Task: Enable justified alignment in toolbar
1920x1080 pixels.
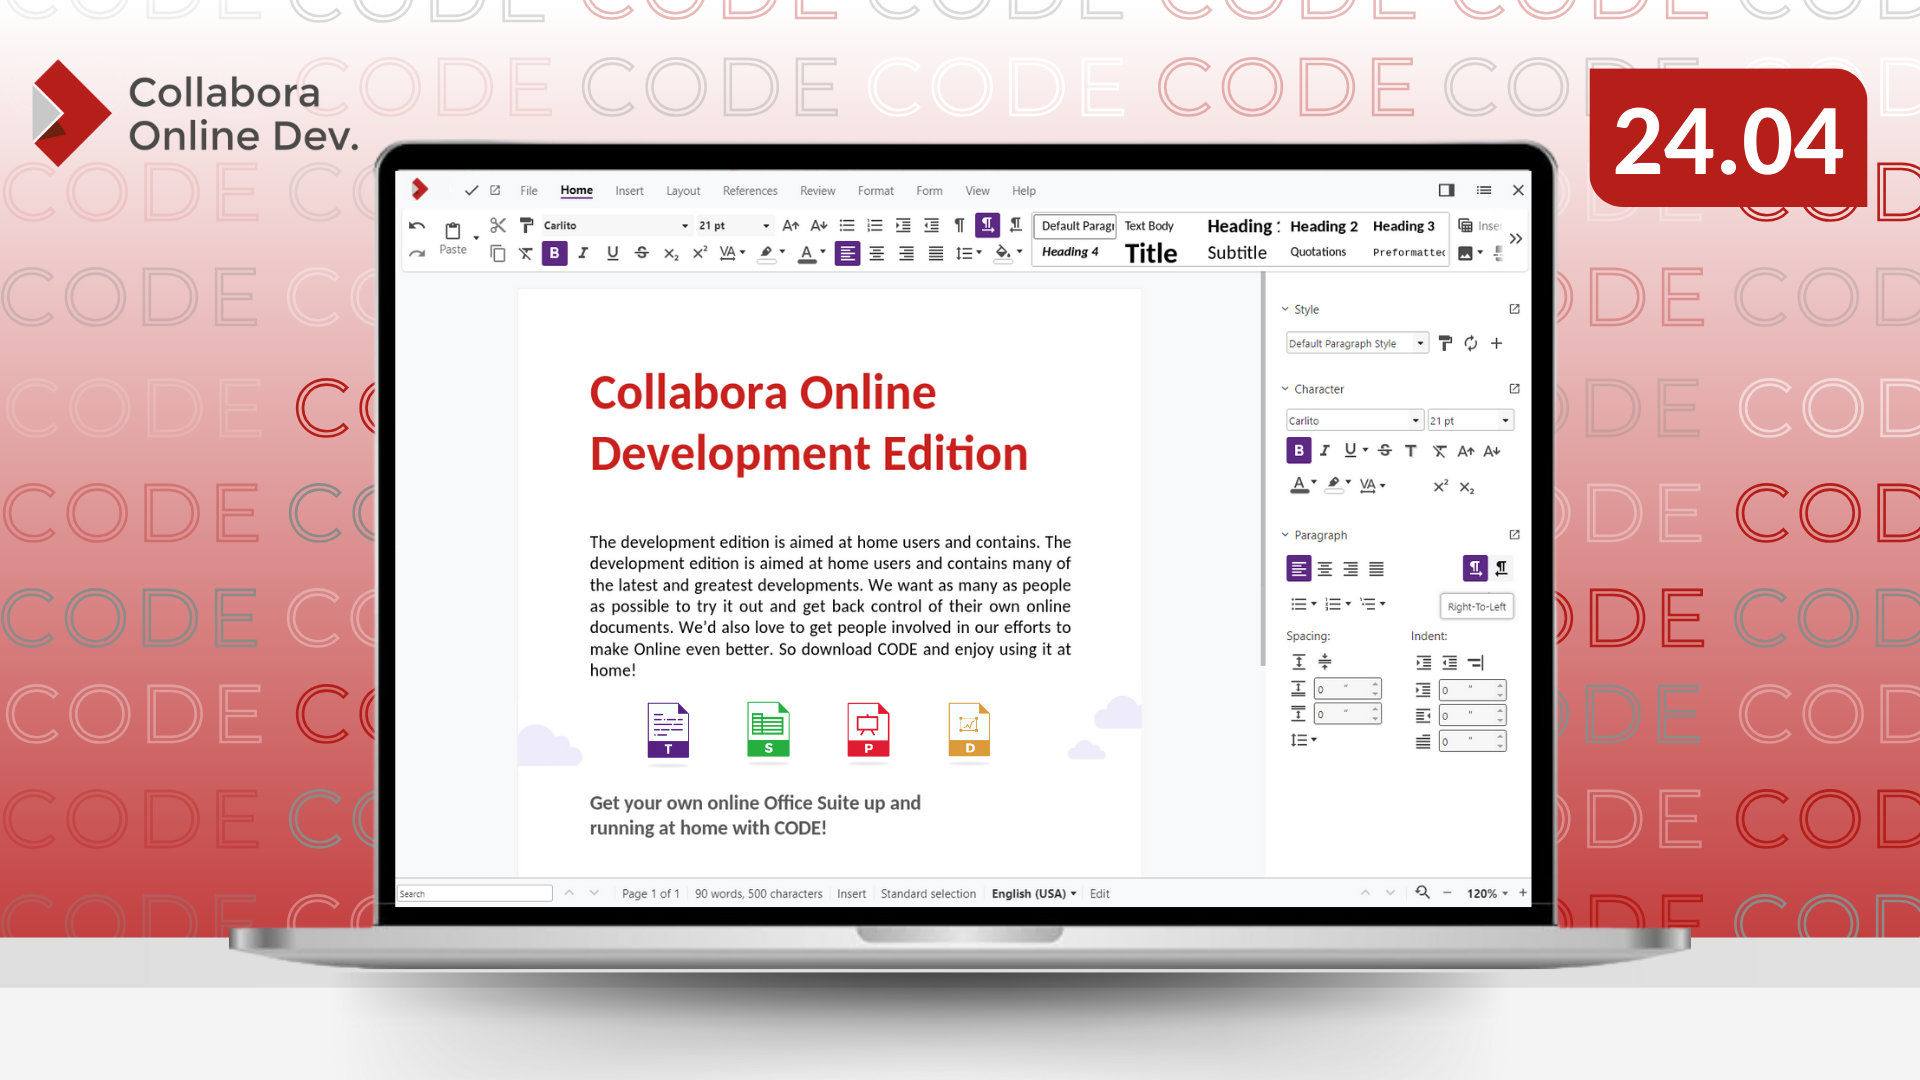Action: 935,254
